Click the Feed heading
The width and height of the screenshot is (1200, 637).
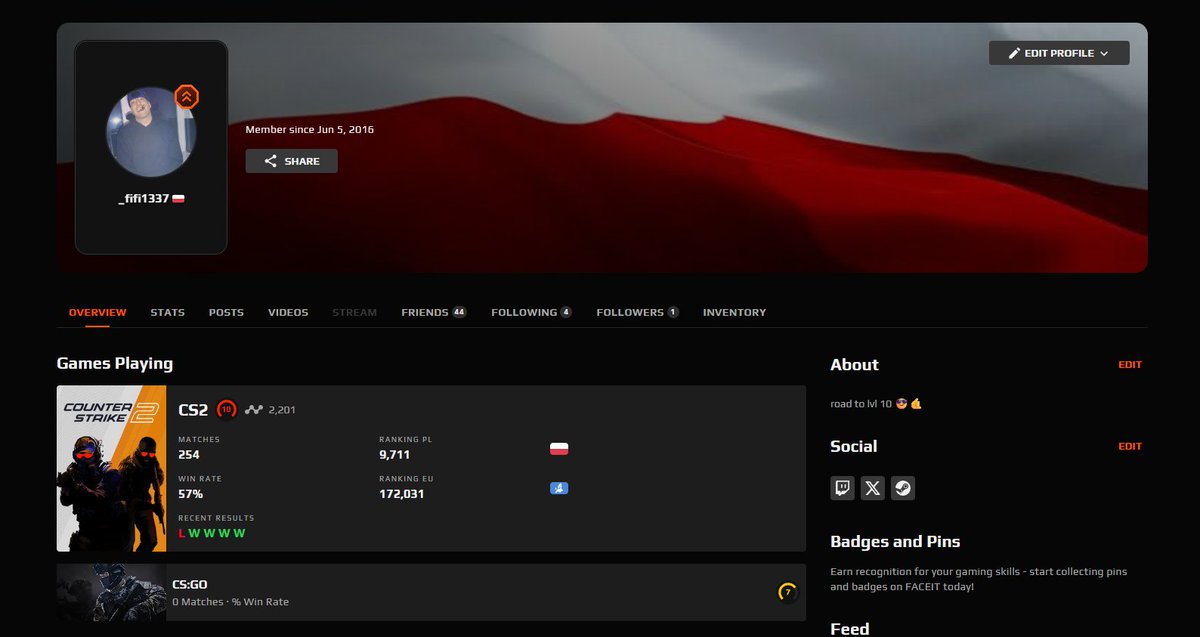(x=850, y=628)
